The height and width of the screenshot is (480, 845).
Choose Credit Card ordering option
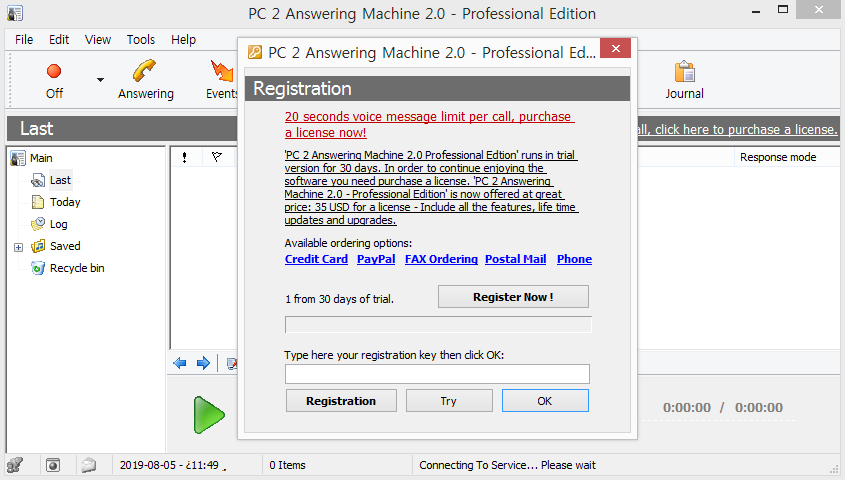316,259
